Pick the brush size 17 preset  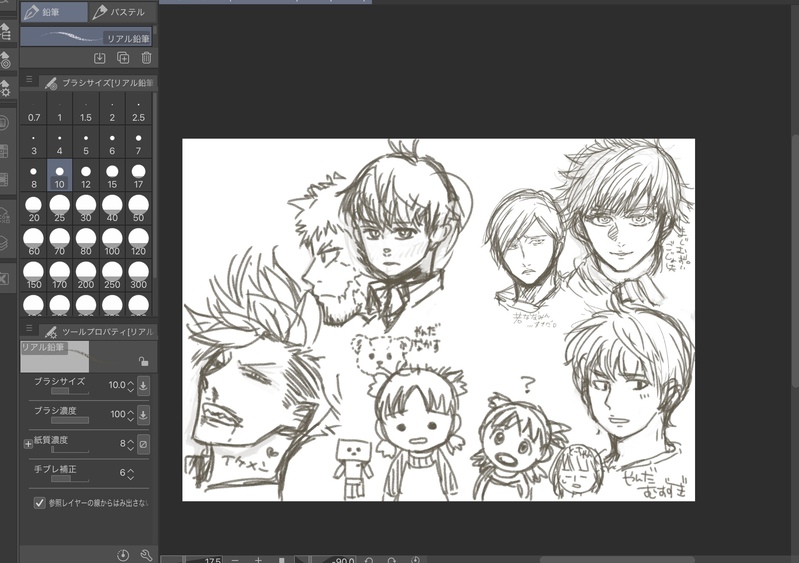(x=139, y=175)
